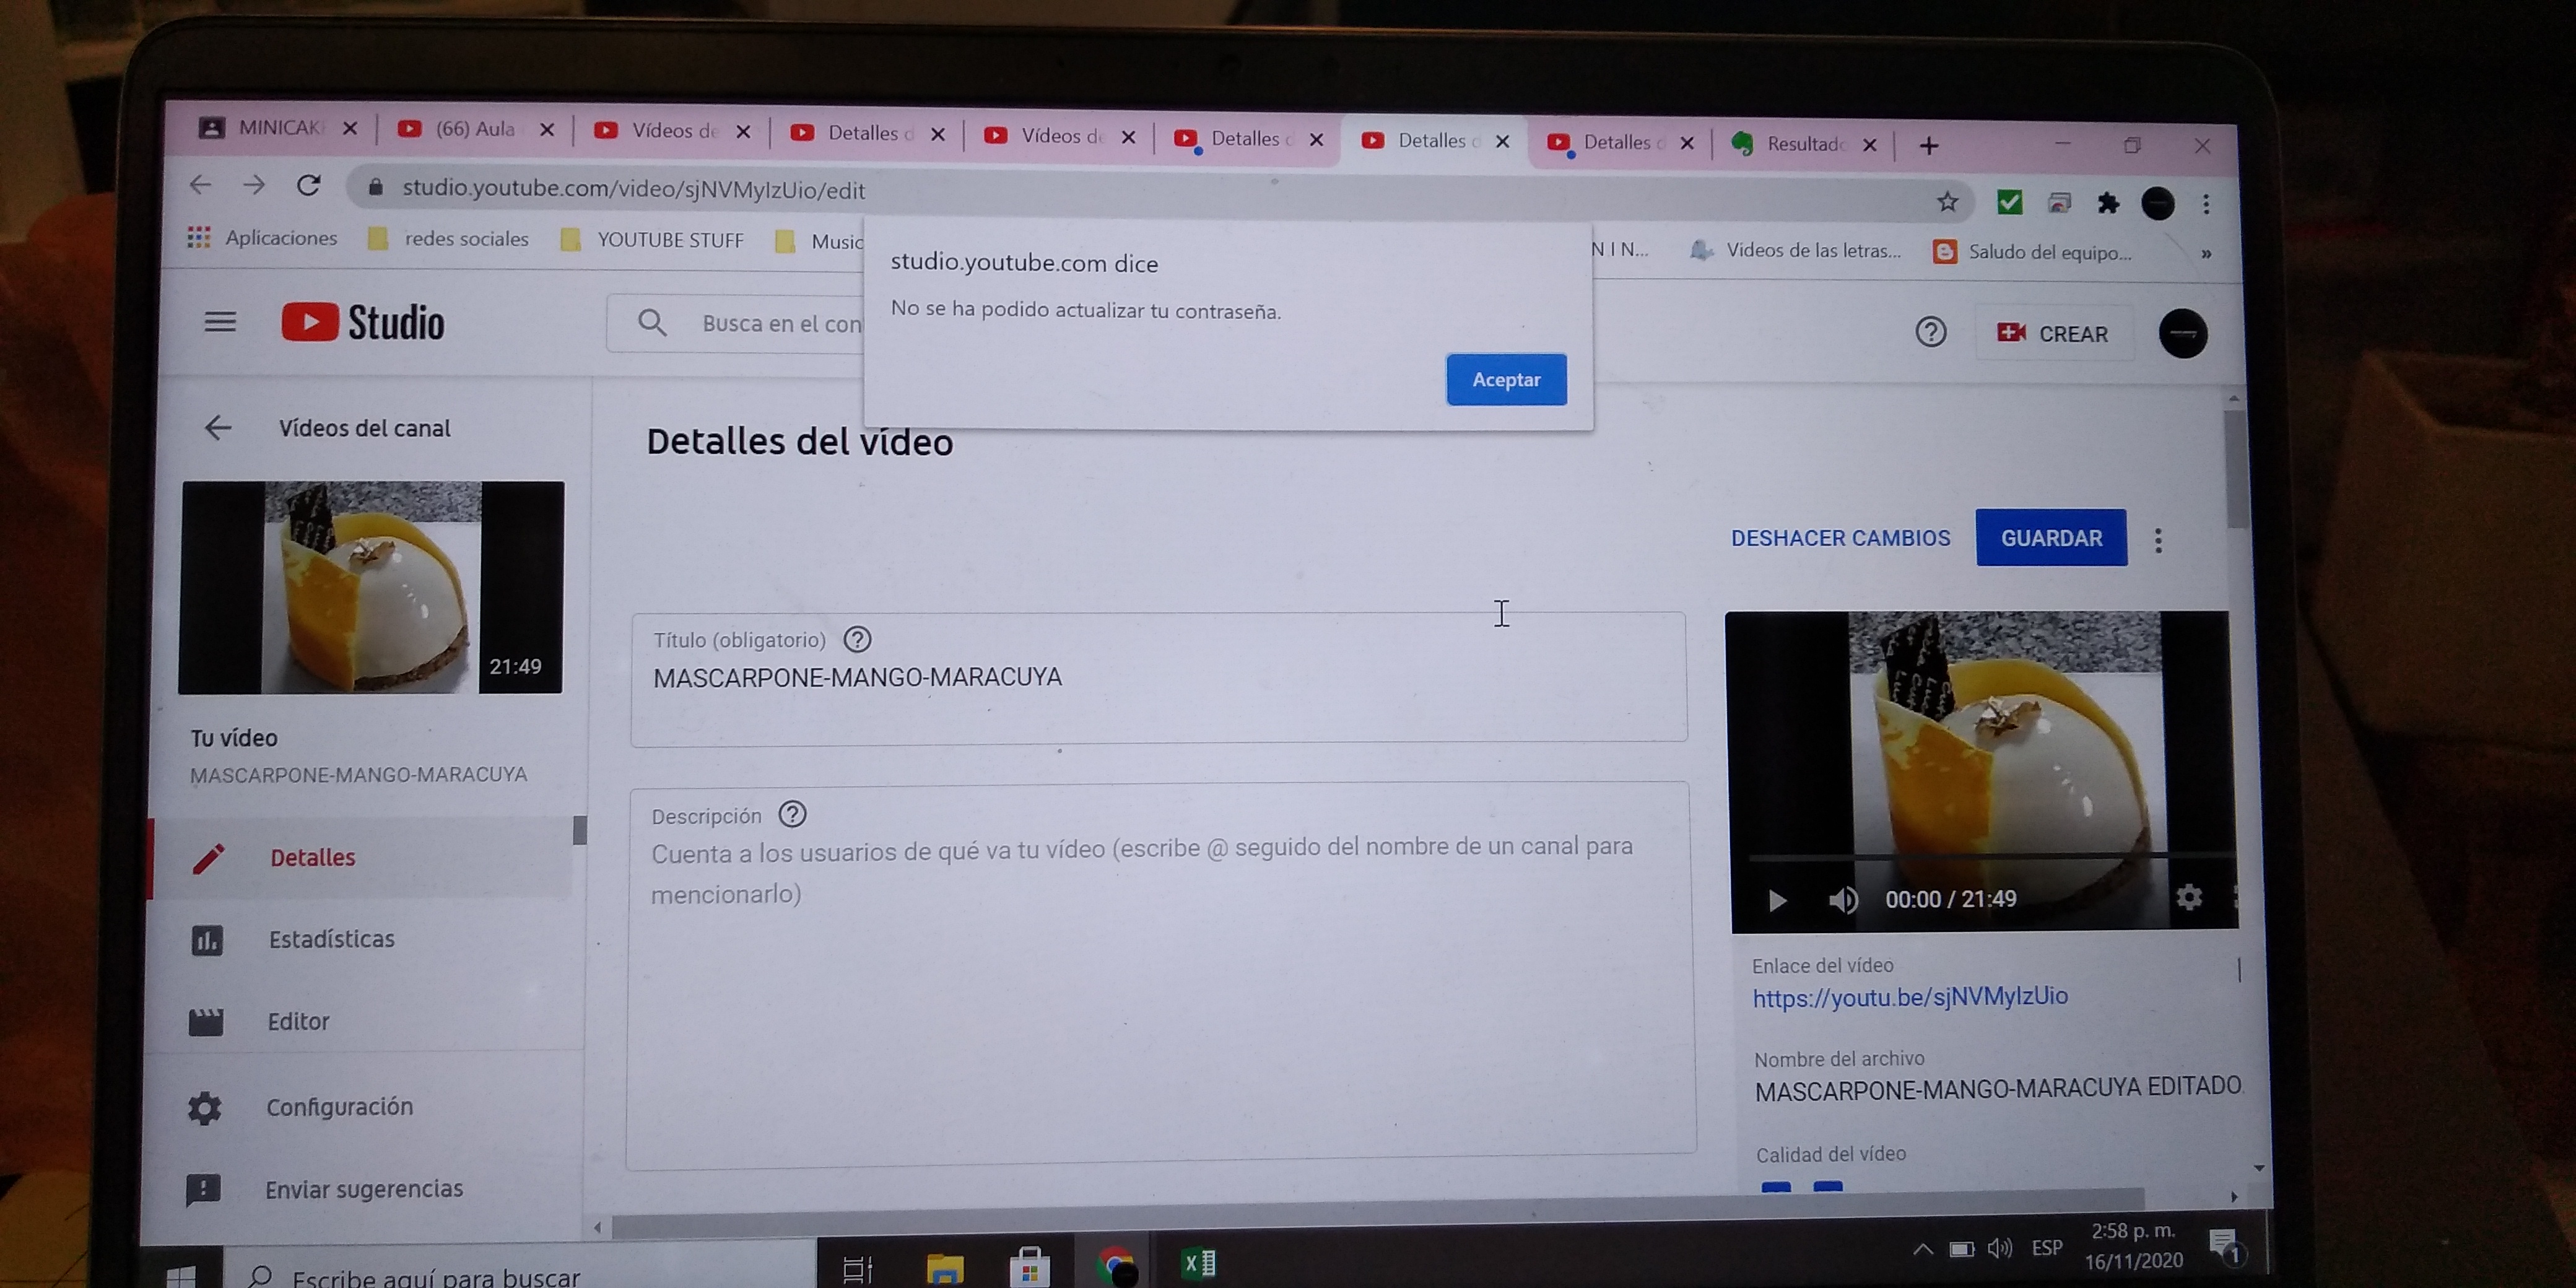Screen dimensions: 2576x1288
Task: Click the browser back arrow
Action: [200, 184]
